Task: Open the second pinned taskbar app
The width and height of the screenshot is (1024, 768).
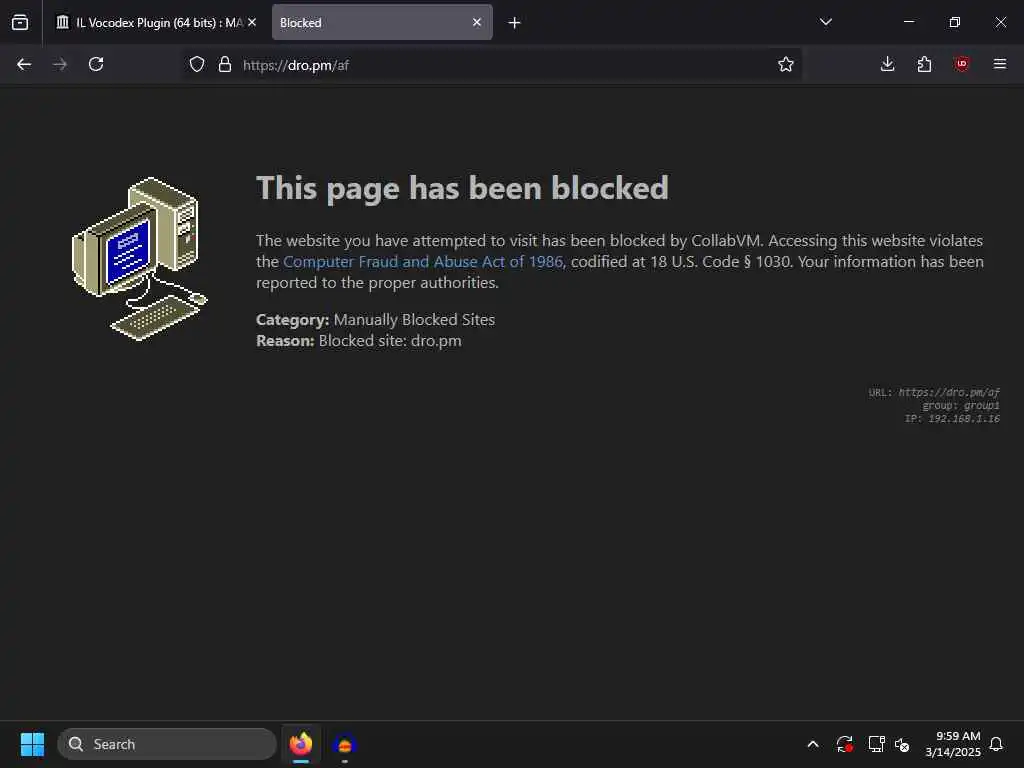Action: pyautogui.click(x=345, y=744)
